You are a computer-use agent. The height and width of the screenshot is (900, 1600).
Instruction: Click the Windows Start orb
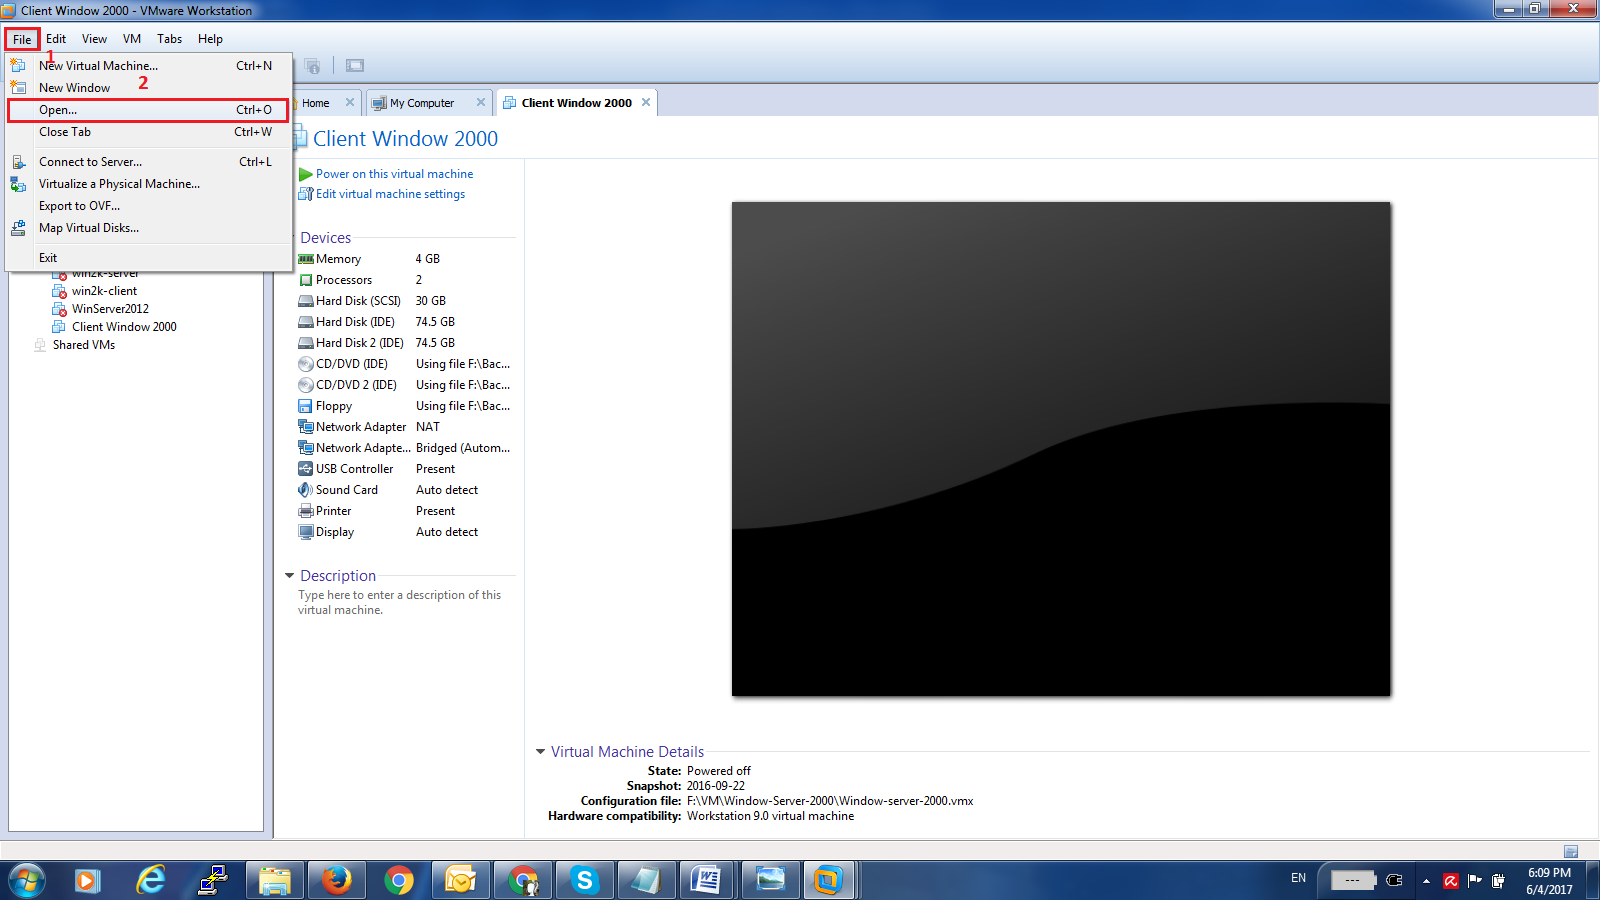point(27,880)
